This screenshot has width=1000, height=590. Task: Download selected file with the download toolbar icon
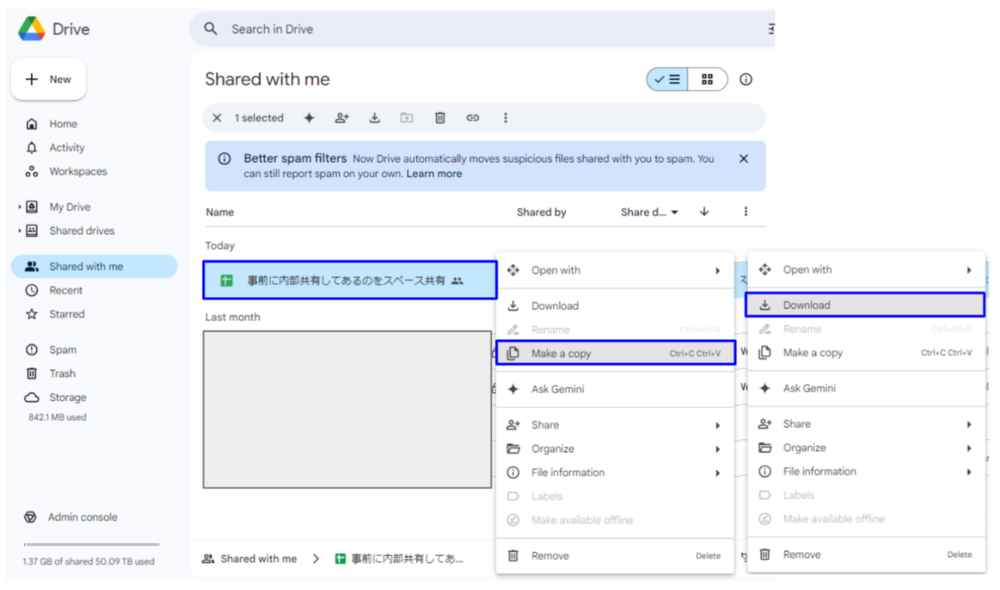click(373, 117)
